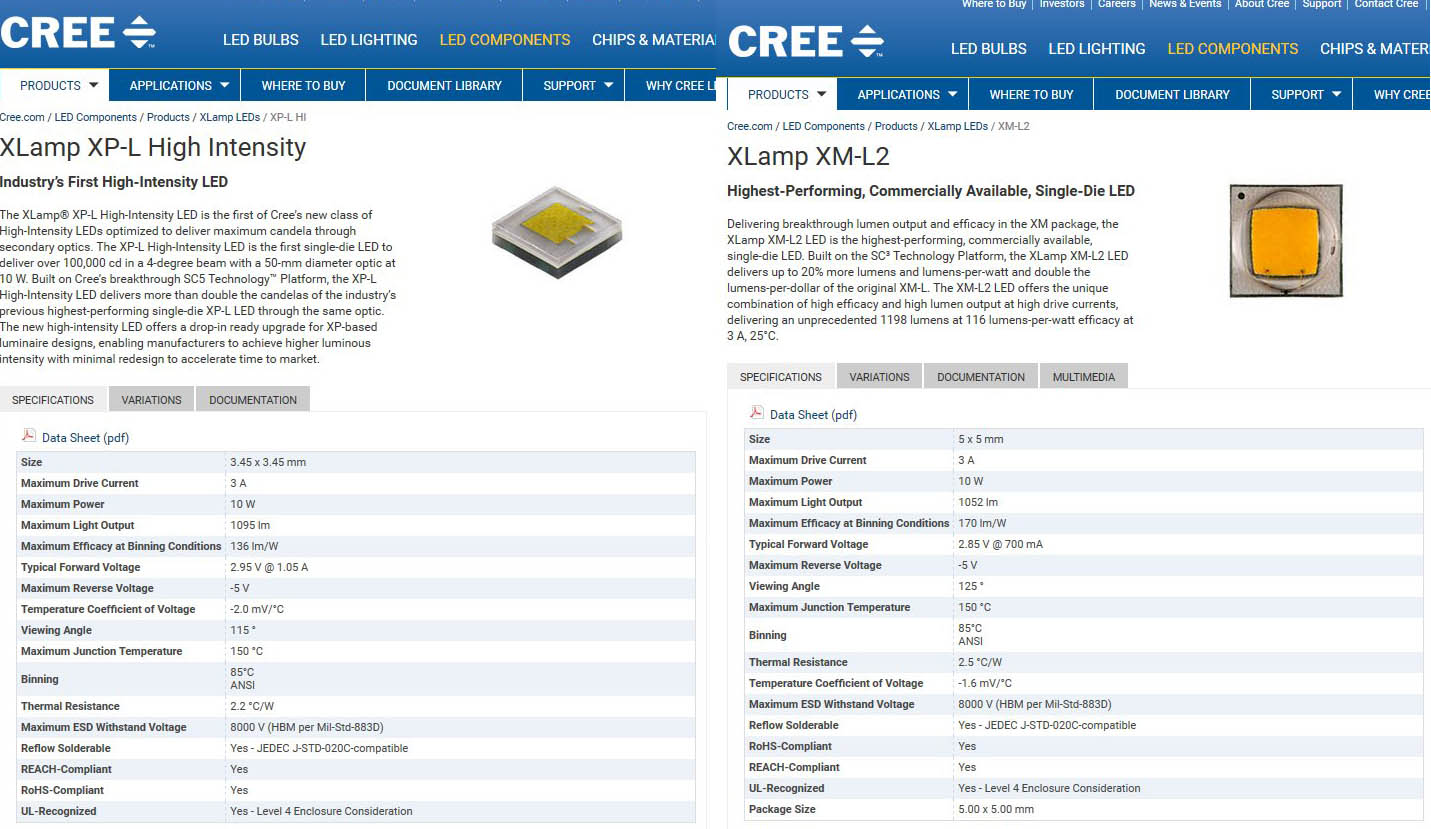
Task: Click the 5.00 x 5.00 mm package size
Action: point(996,809)
